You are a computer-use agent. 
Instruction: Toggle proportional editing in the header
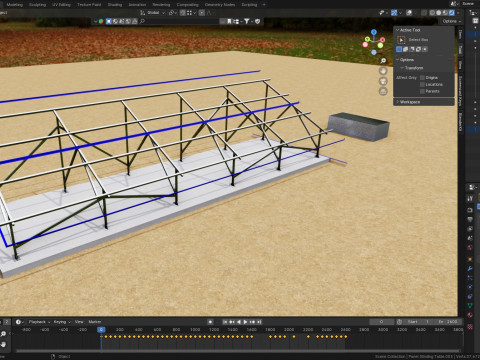[202, 13]
